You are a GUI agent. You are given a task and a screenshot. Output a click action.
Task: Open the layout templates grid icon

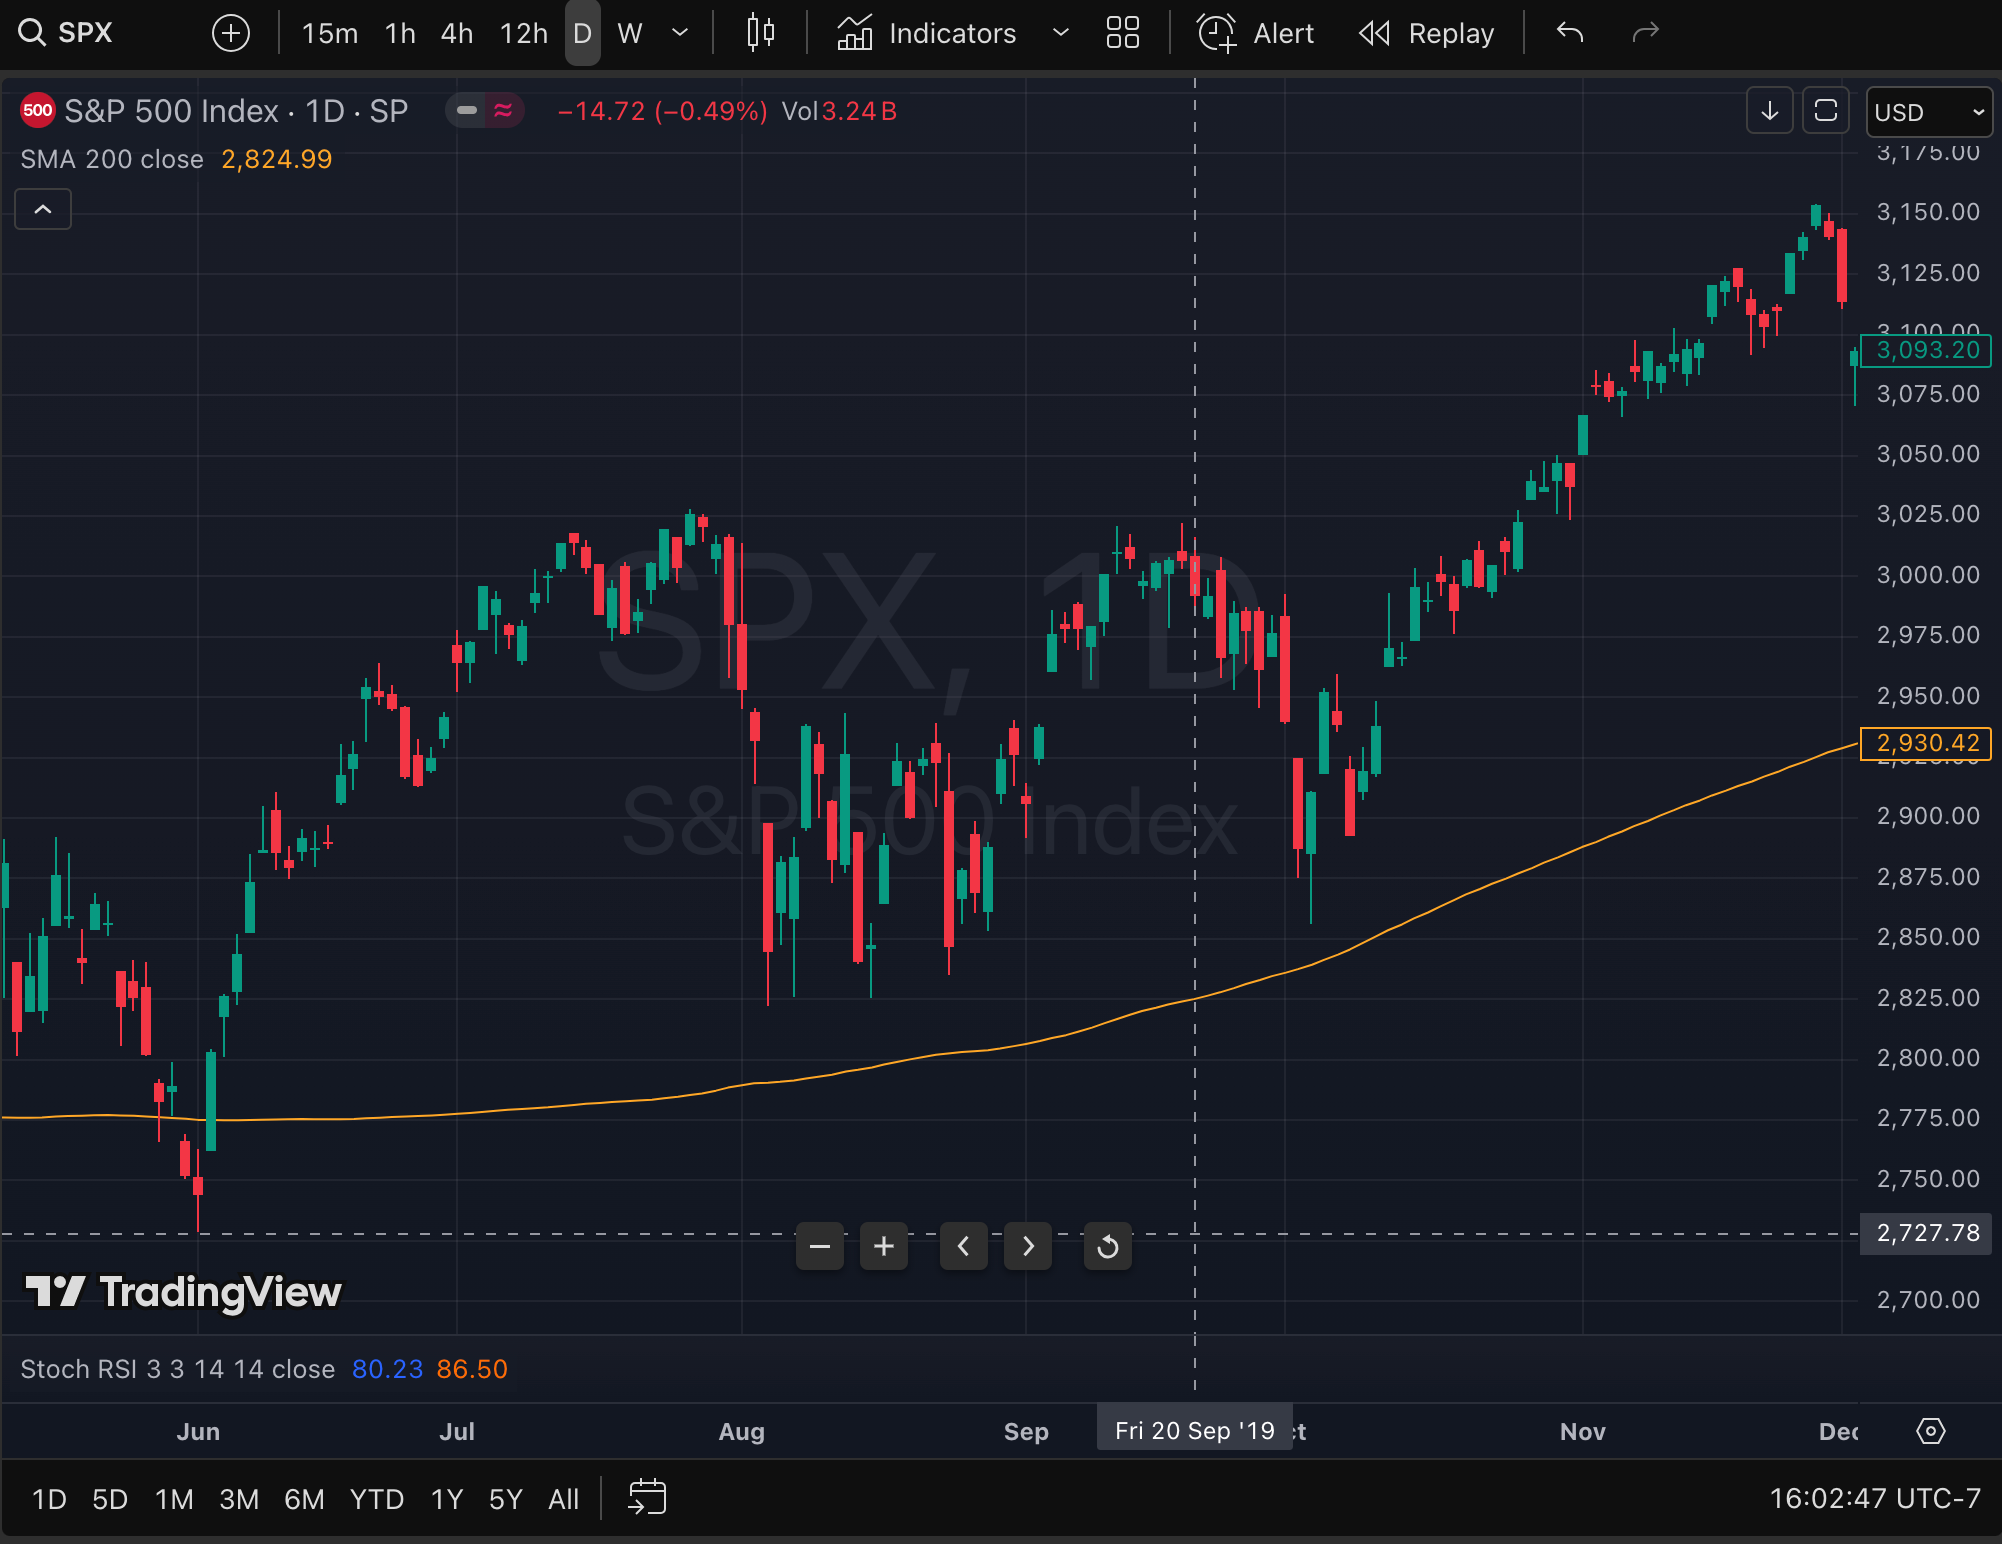click(x=1123, y=33)
